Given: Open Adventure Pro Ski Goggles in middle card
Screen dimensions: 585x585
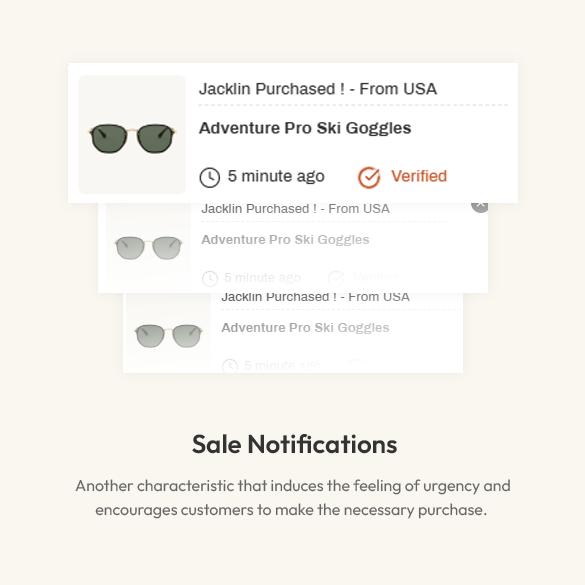Looking at the screenshot, I should 285,240.
